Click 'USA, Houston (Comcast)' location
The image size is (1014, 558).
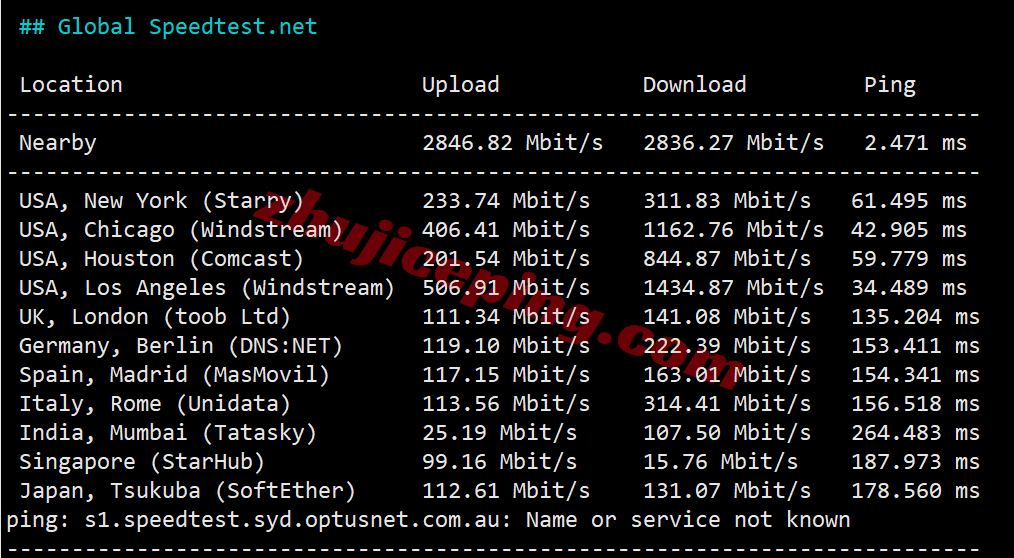pyautogui.click(x=162, y=259)
